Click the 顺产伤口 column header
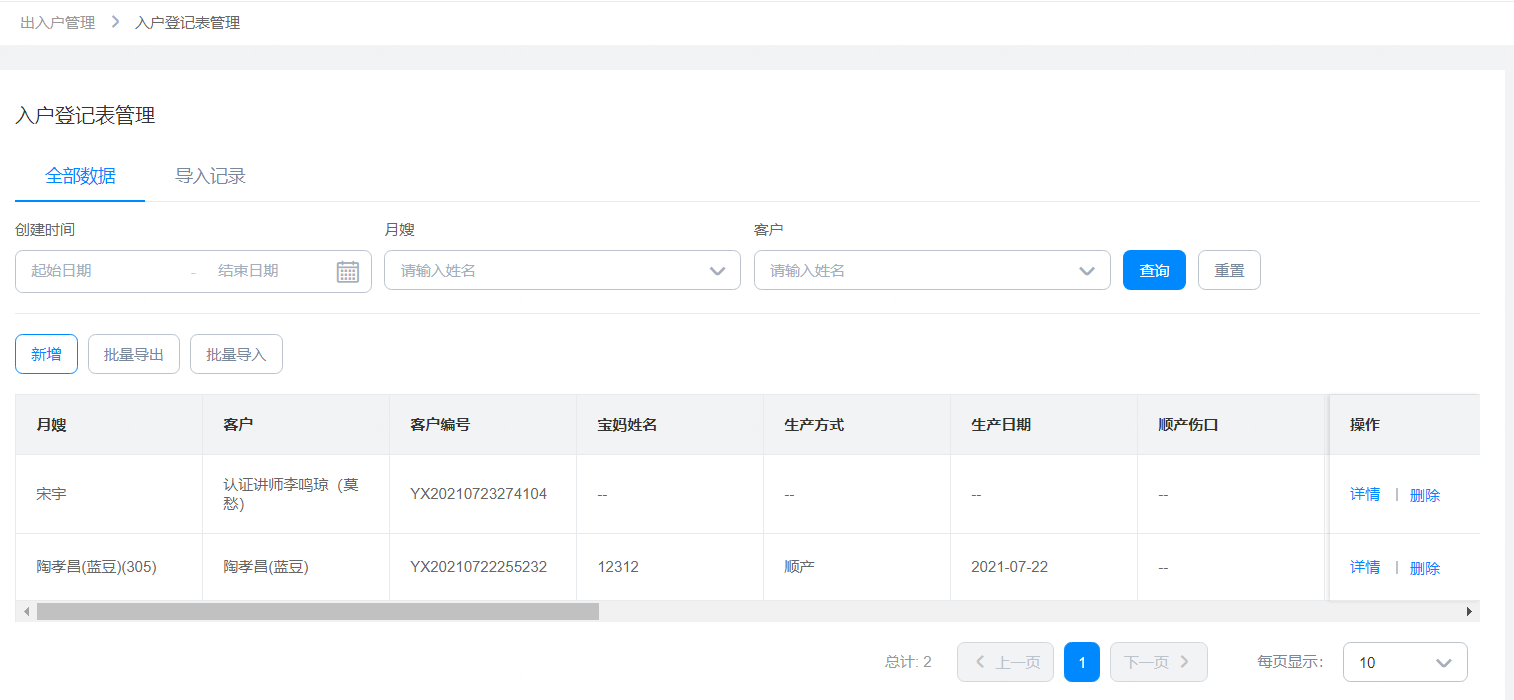1514x700 pixels. pyautogui.click(x=1232, y=425)
